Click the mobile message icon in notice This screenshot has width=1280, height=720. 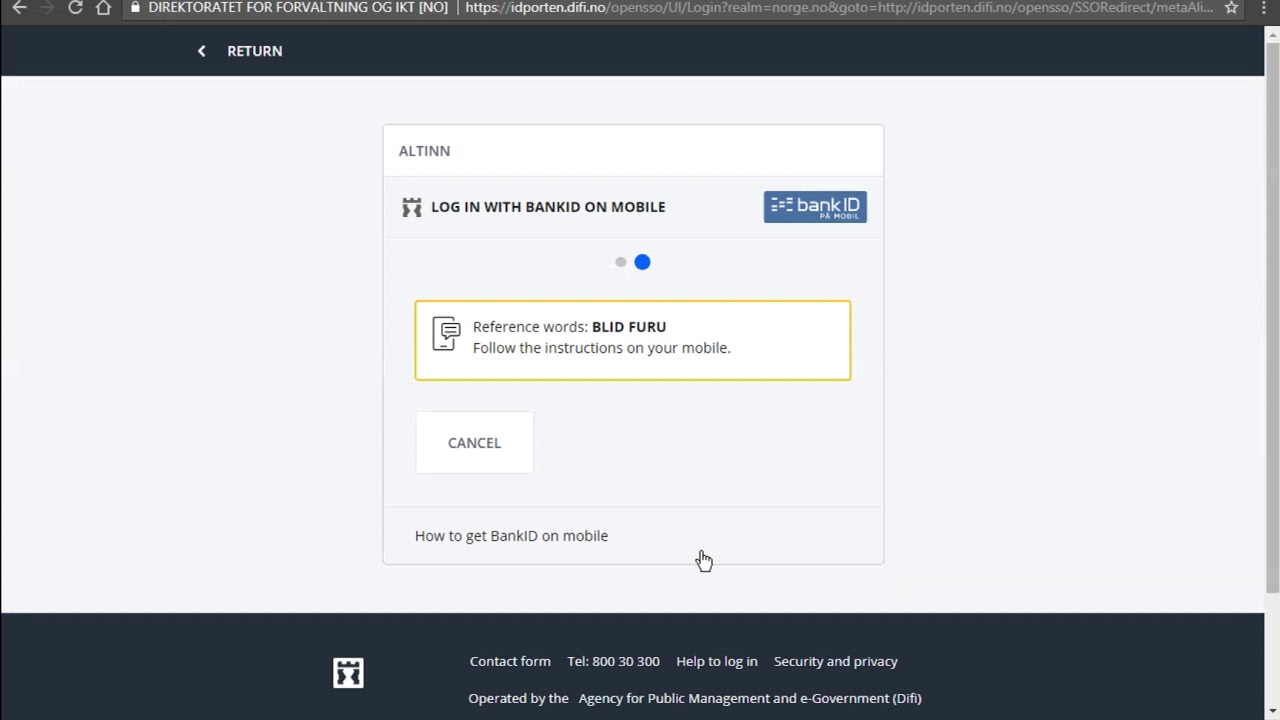tap(446, 334)
